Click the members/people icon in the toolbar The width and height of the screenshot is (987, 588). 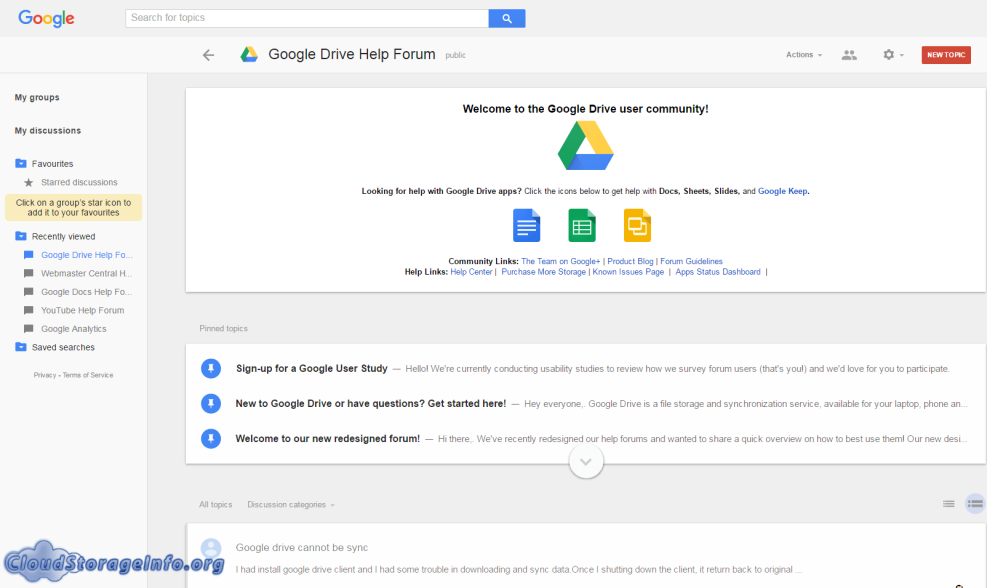click(x=849, y=55)
